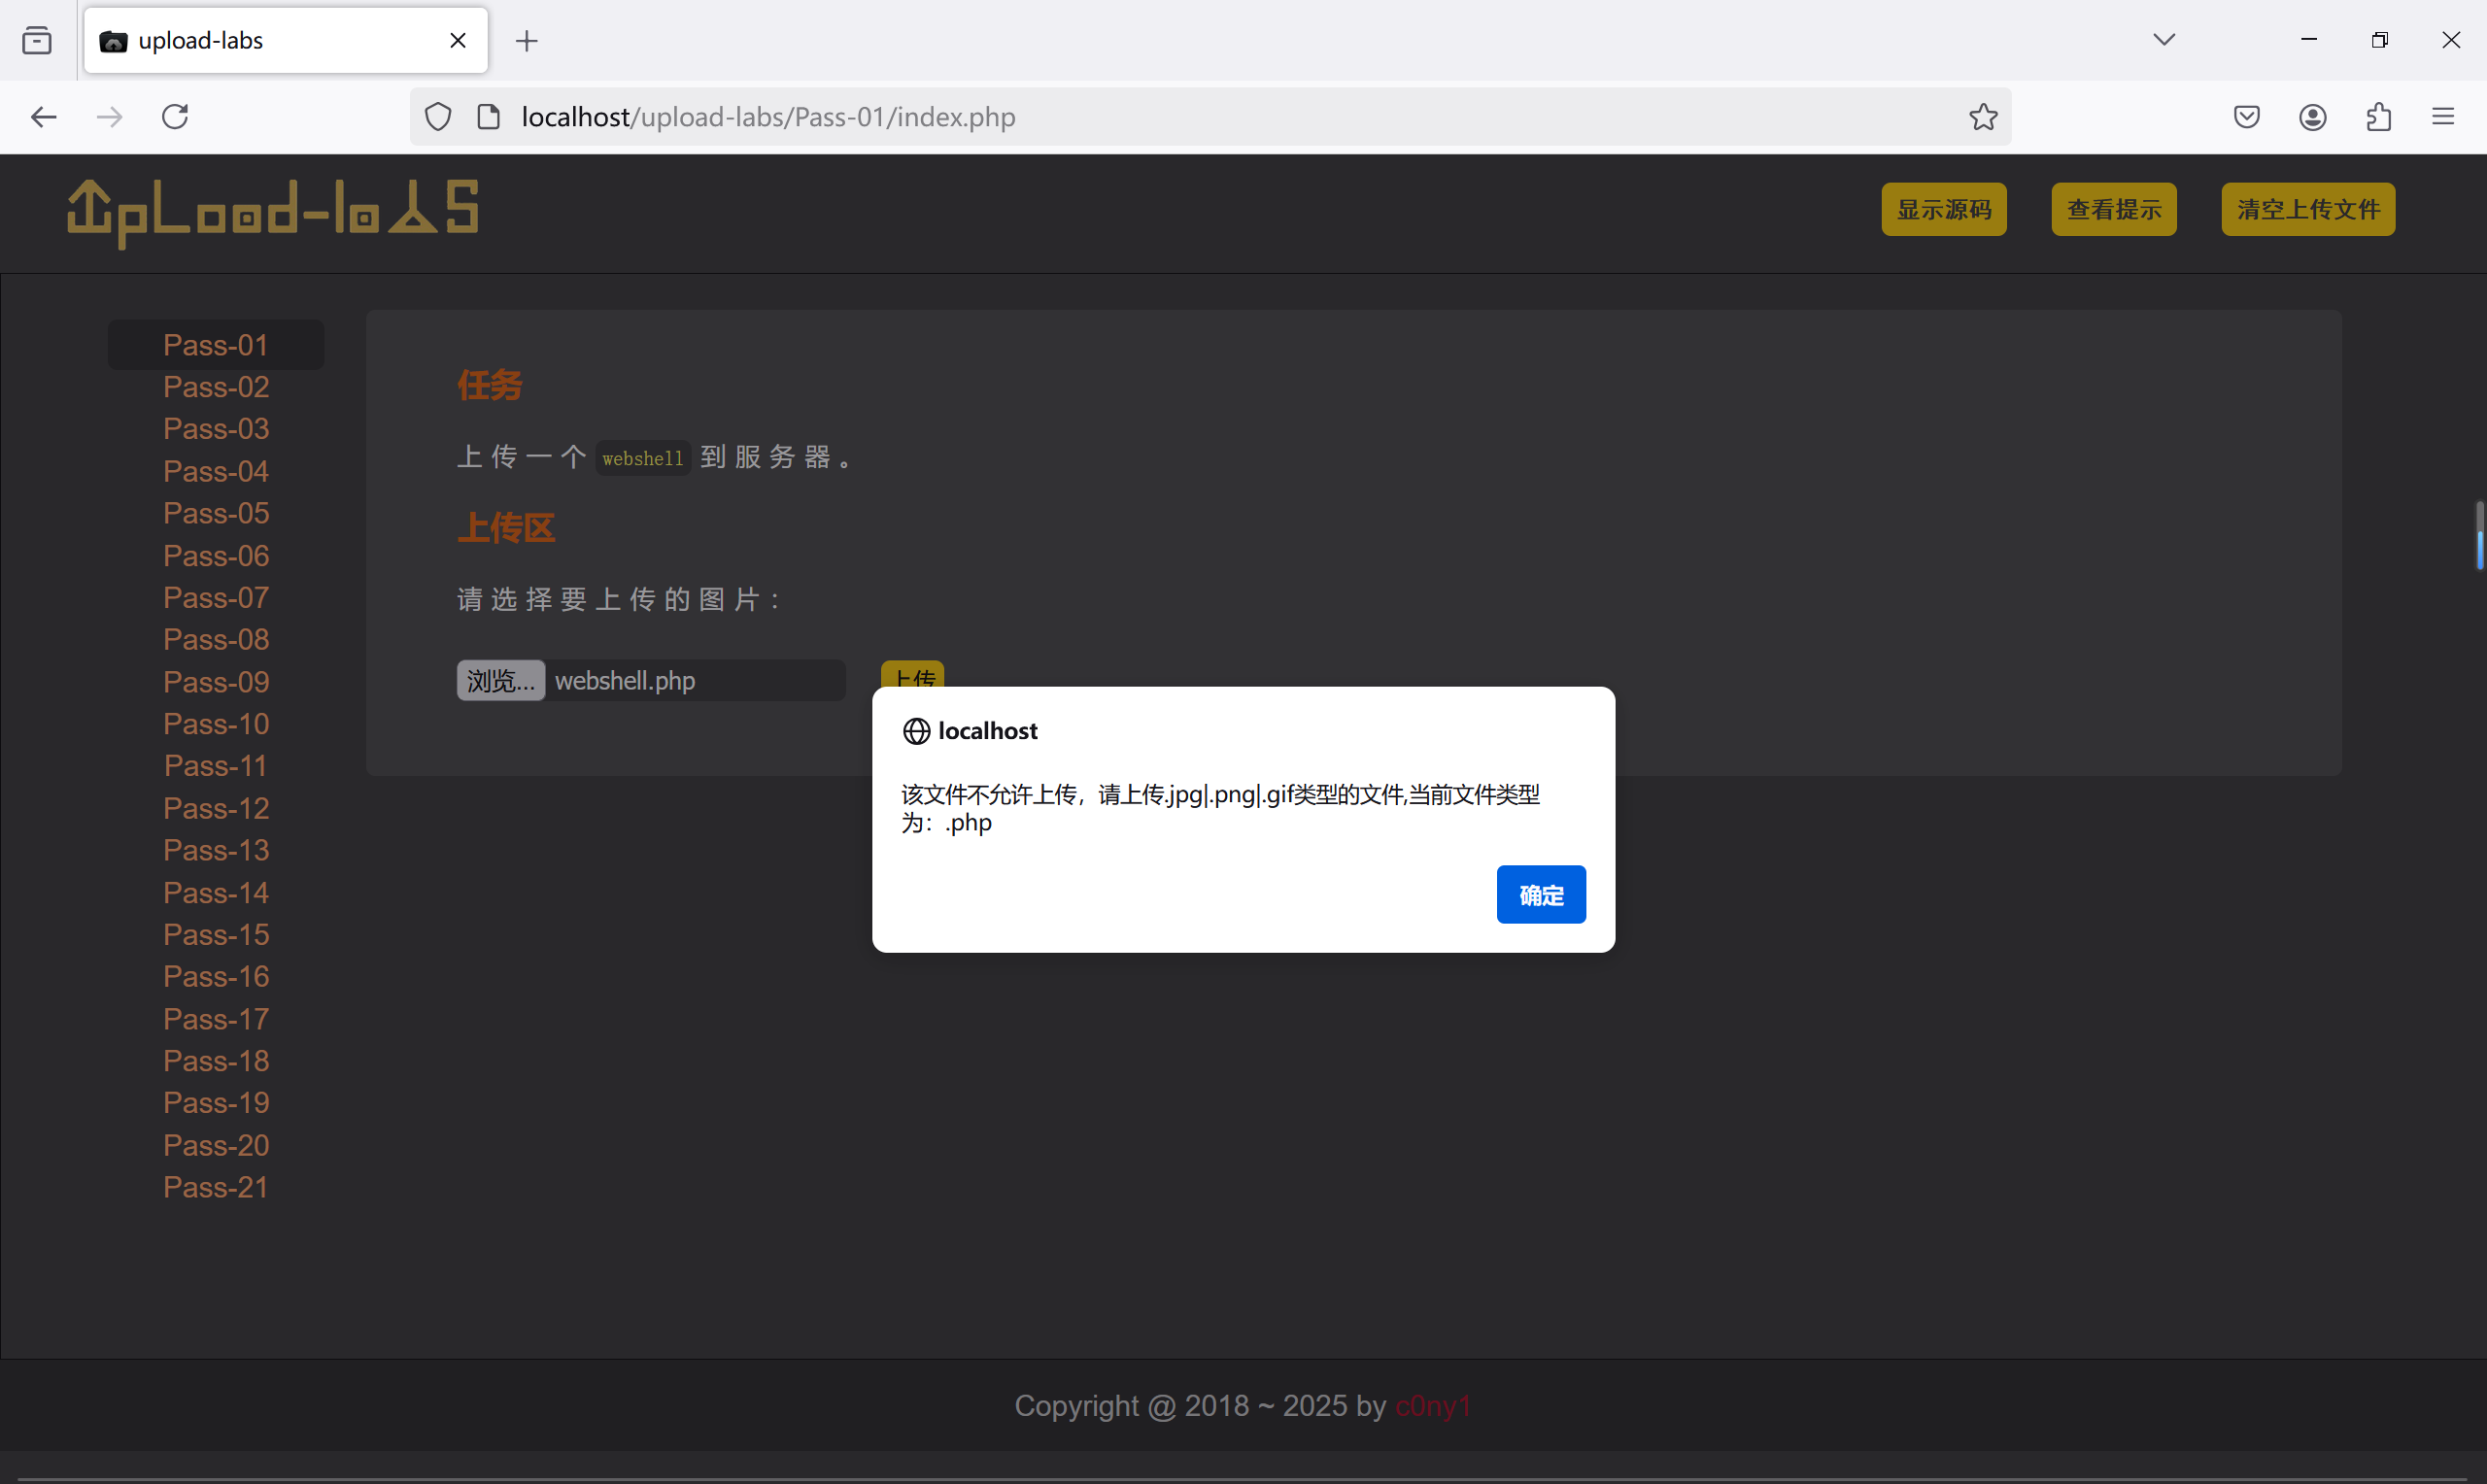Image resolution: width=2487 pixels, height=1484 pixels.
Task: Open Pass-05 in the sidebar
Action: [x=216, y=513]
